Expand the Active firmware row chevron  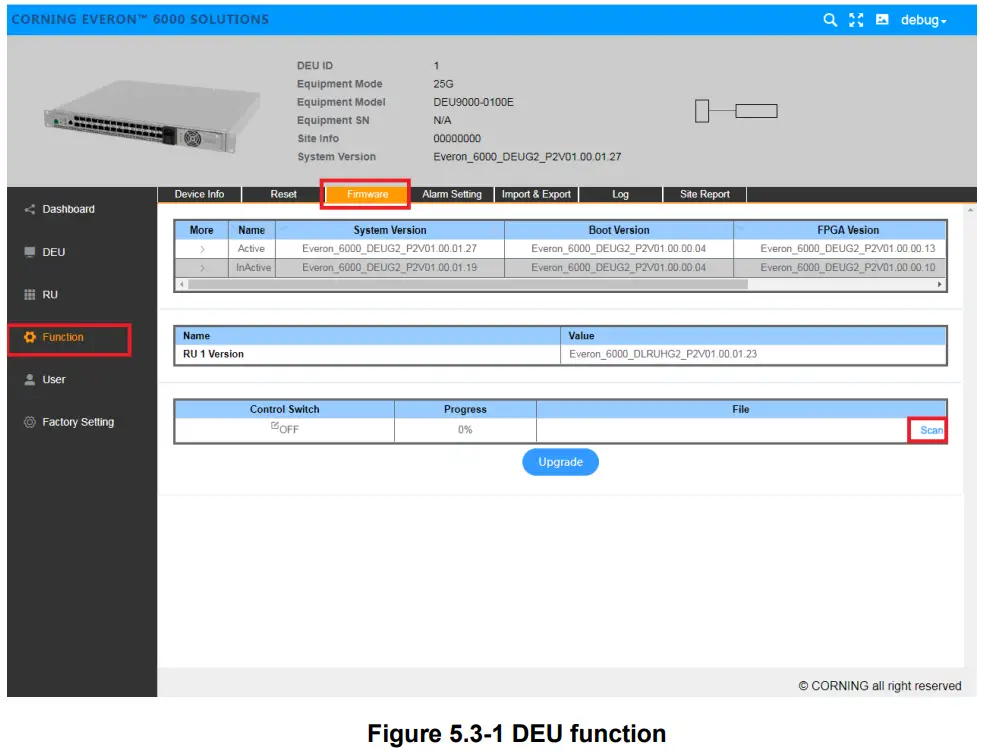tap(202, 249)
